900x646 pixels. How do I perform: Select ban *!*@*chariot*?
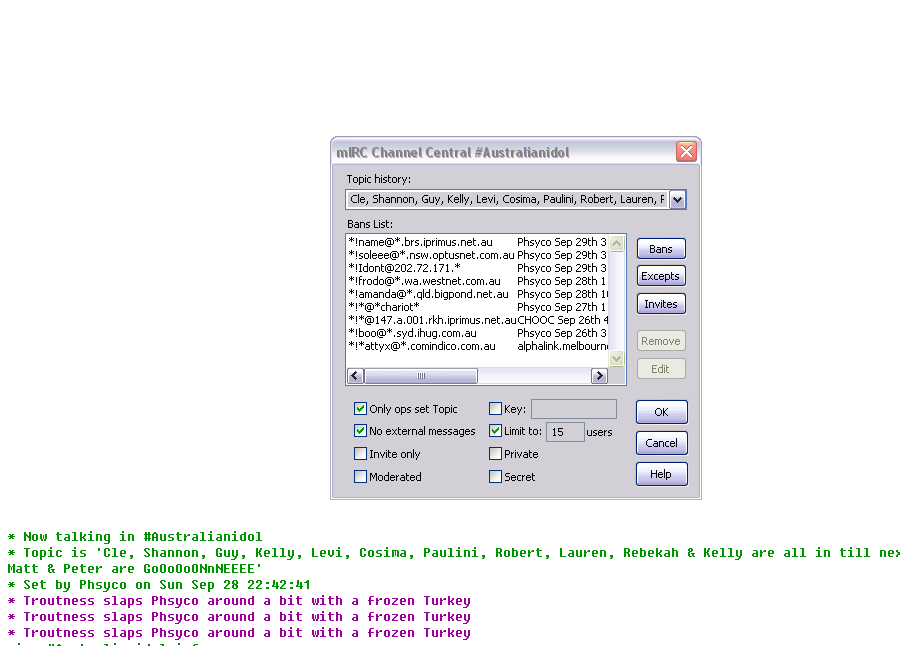click(478, 307)
